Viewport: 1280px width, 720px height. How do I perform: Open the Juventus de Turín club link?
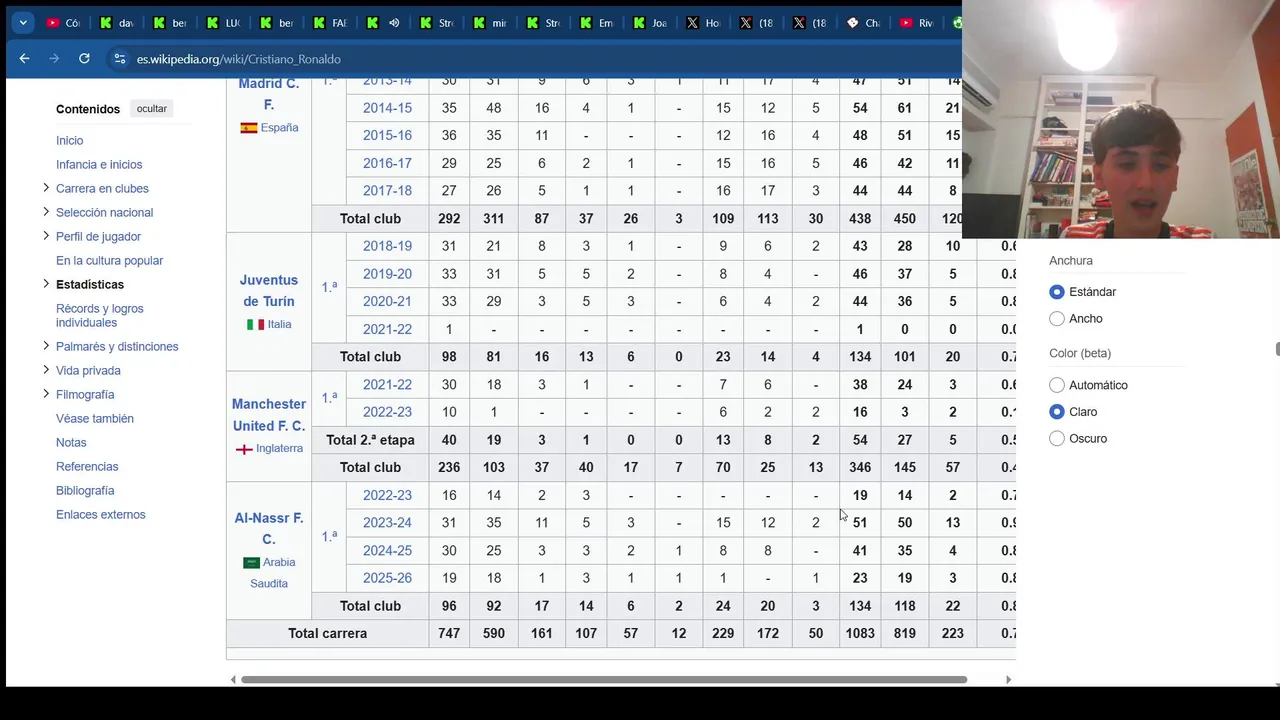269,291
